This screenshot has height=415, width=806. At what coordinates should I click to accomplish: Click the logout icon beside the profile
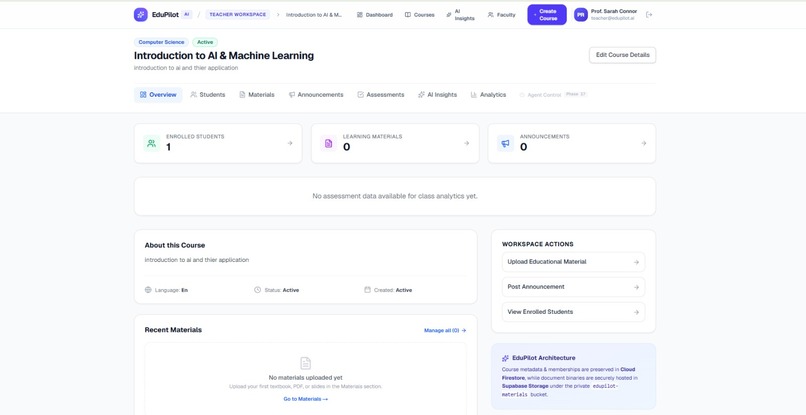pos(649,15)
